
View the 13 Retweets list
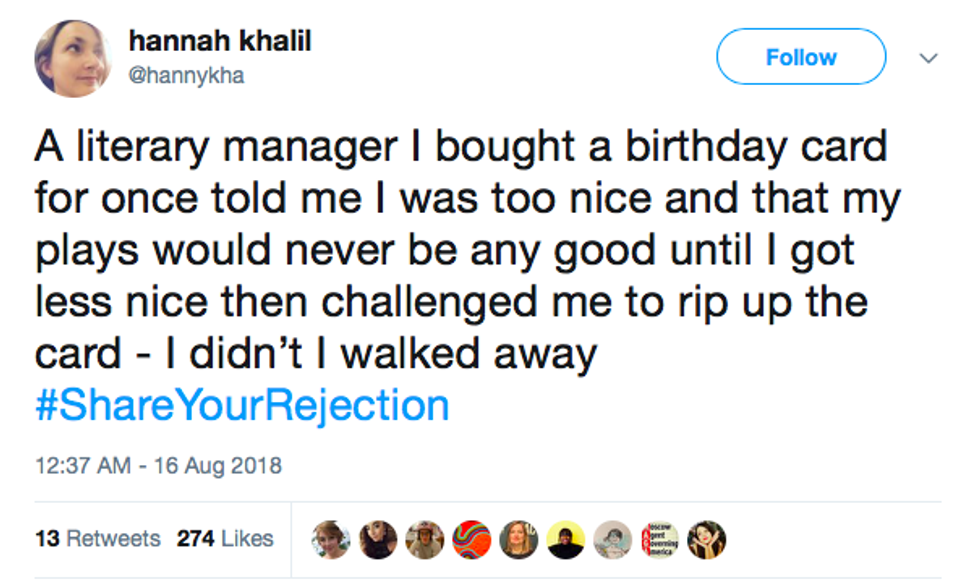point(97,538)
